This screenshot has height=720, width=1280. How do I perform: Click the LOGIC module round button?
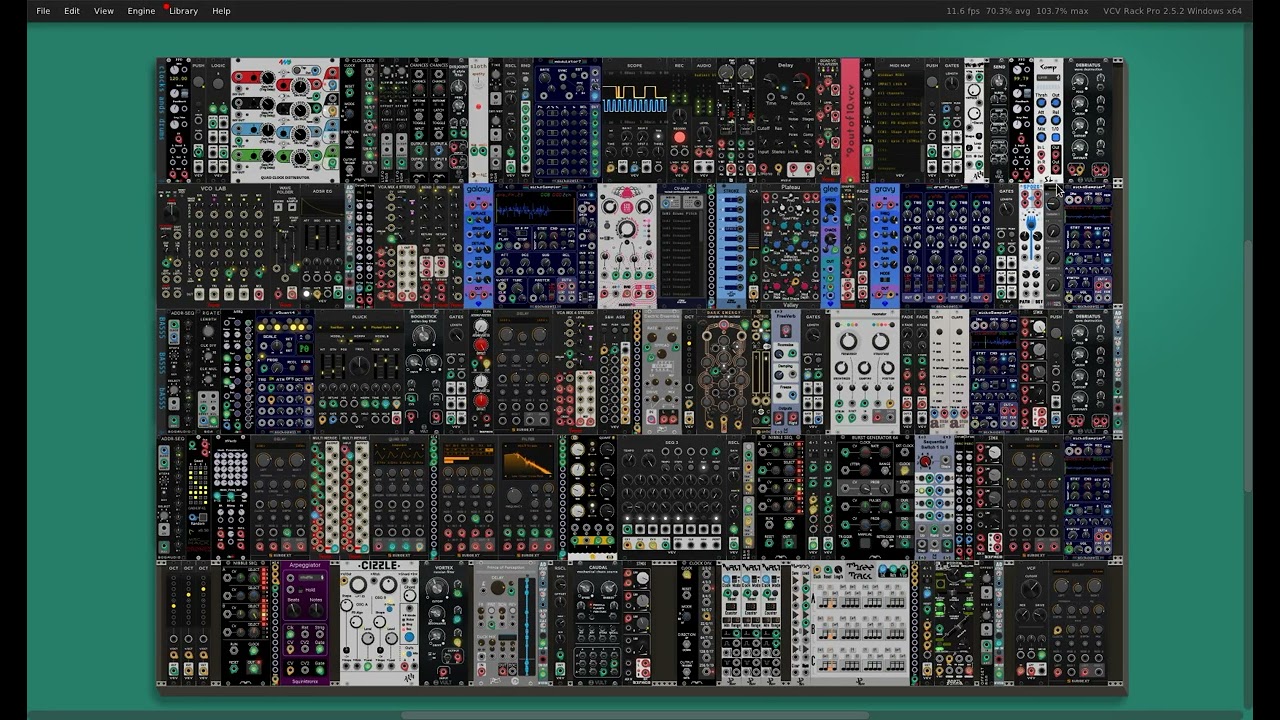pos(218,83)
